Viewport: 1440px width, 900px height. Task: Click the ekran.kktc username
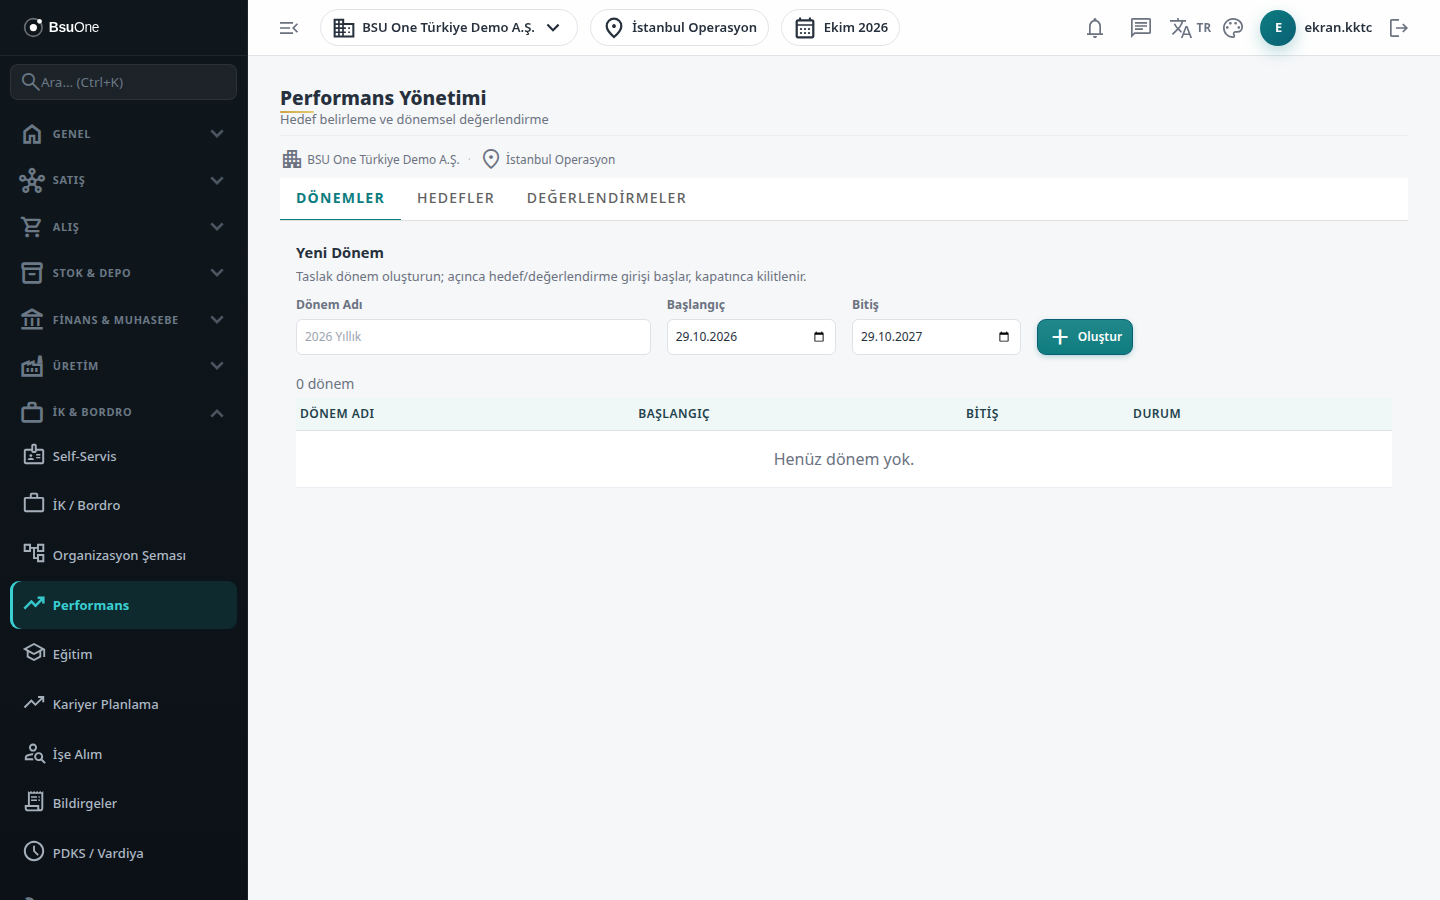pyautogui.click(x=1338, y=28)
